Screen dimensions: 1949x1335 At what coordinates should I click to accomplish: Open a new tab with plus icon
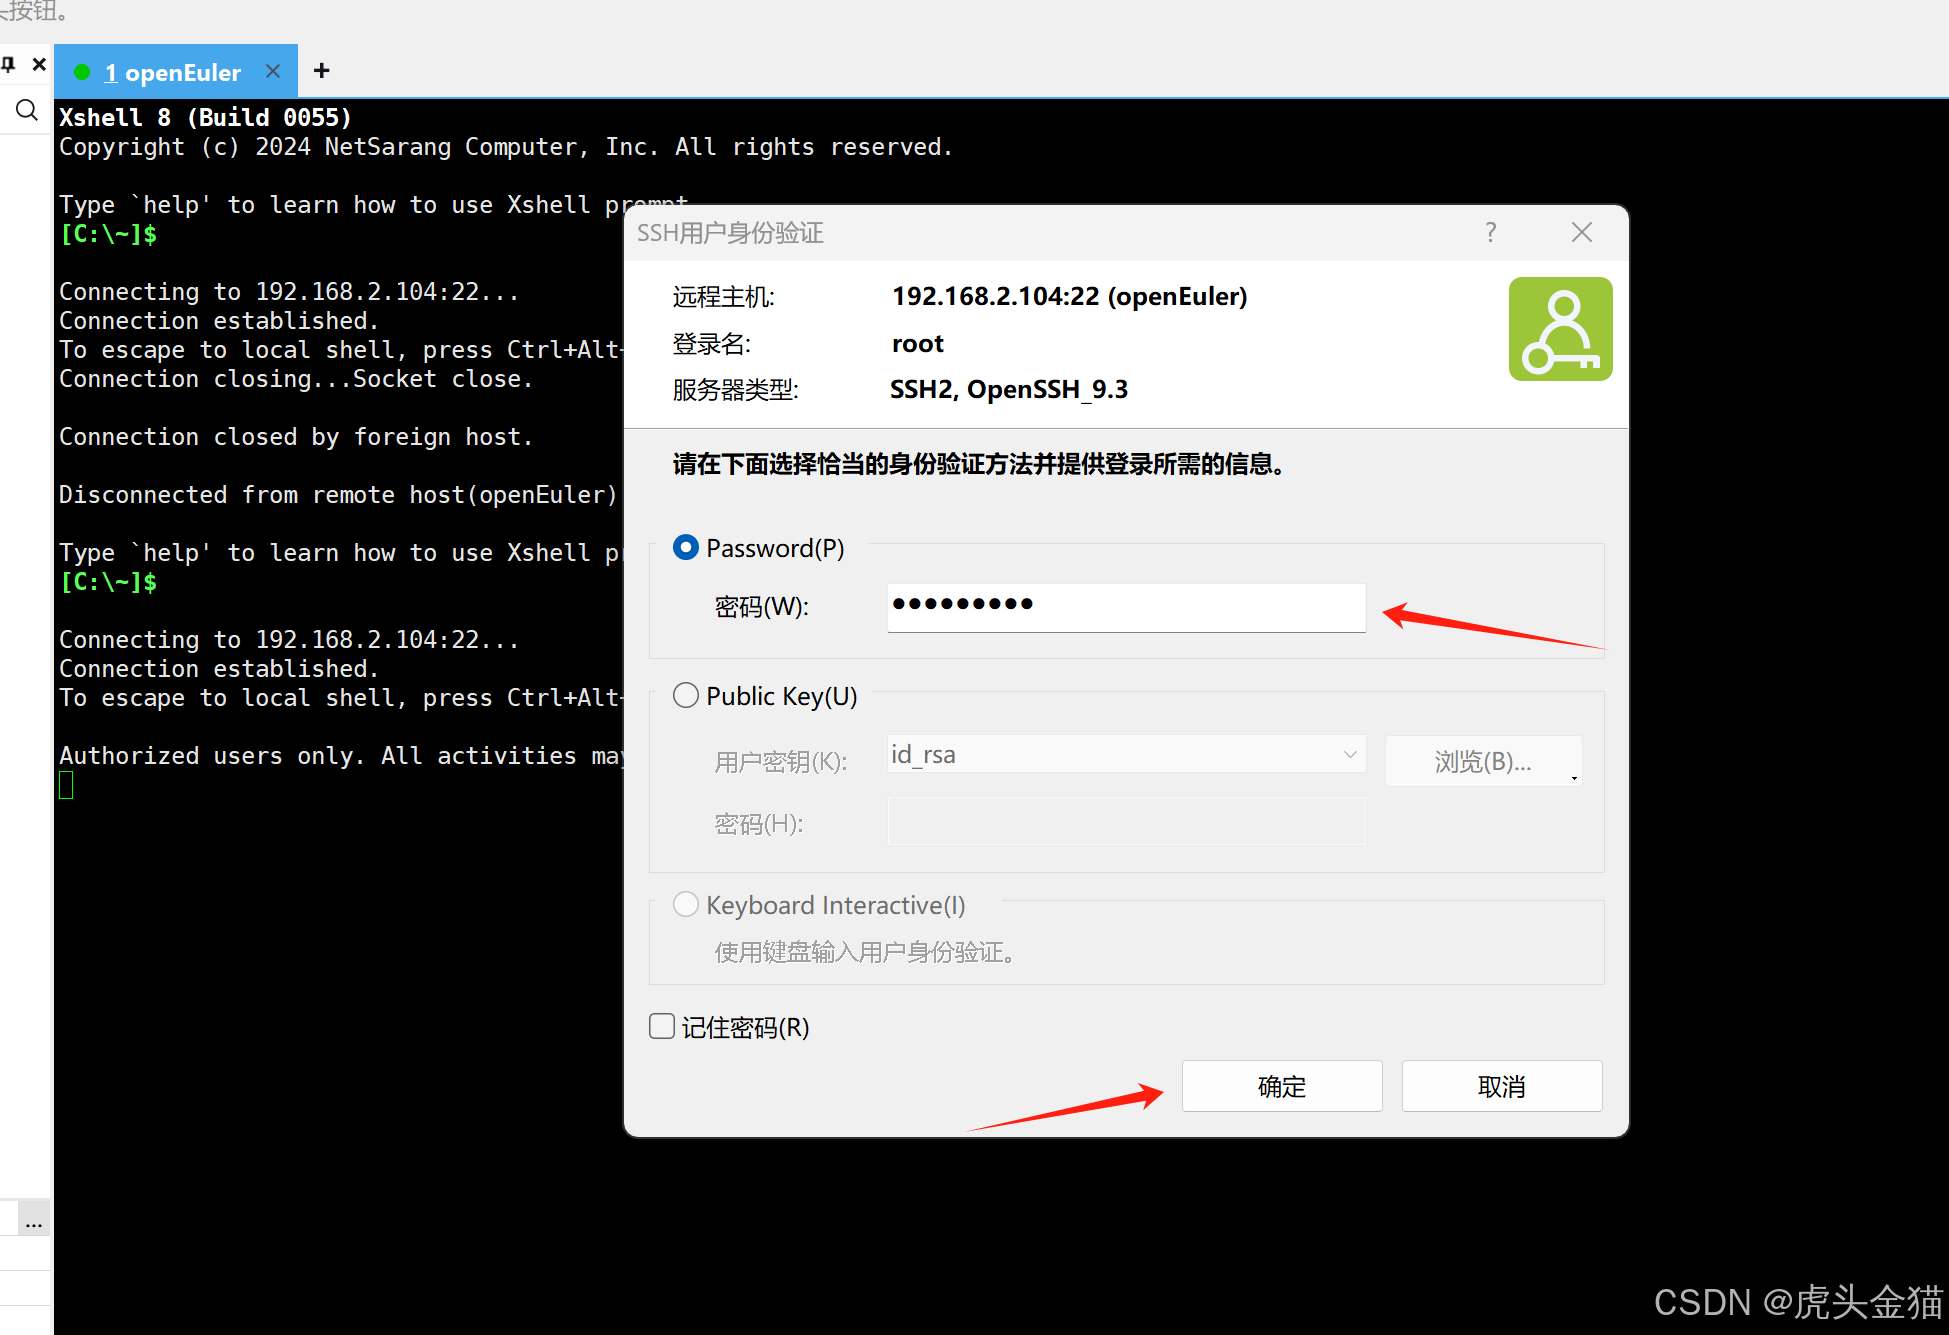(x=321, y=70)
